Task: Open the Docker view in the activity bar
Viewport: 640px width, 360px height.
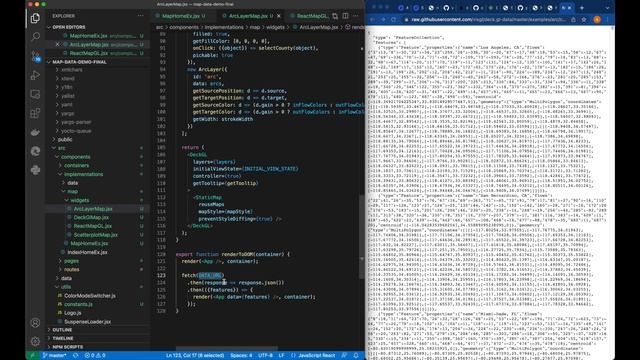Action: 36,132
